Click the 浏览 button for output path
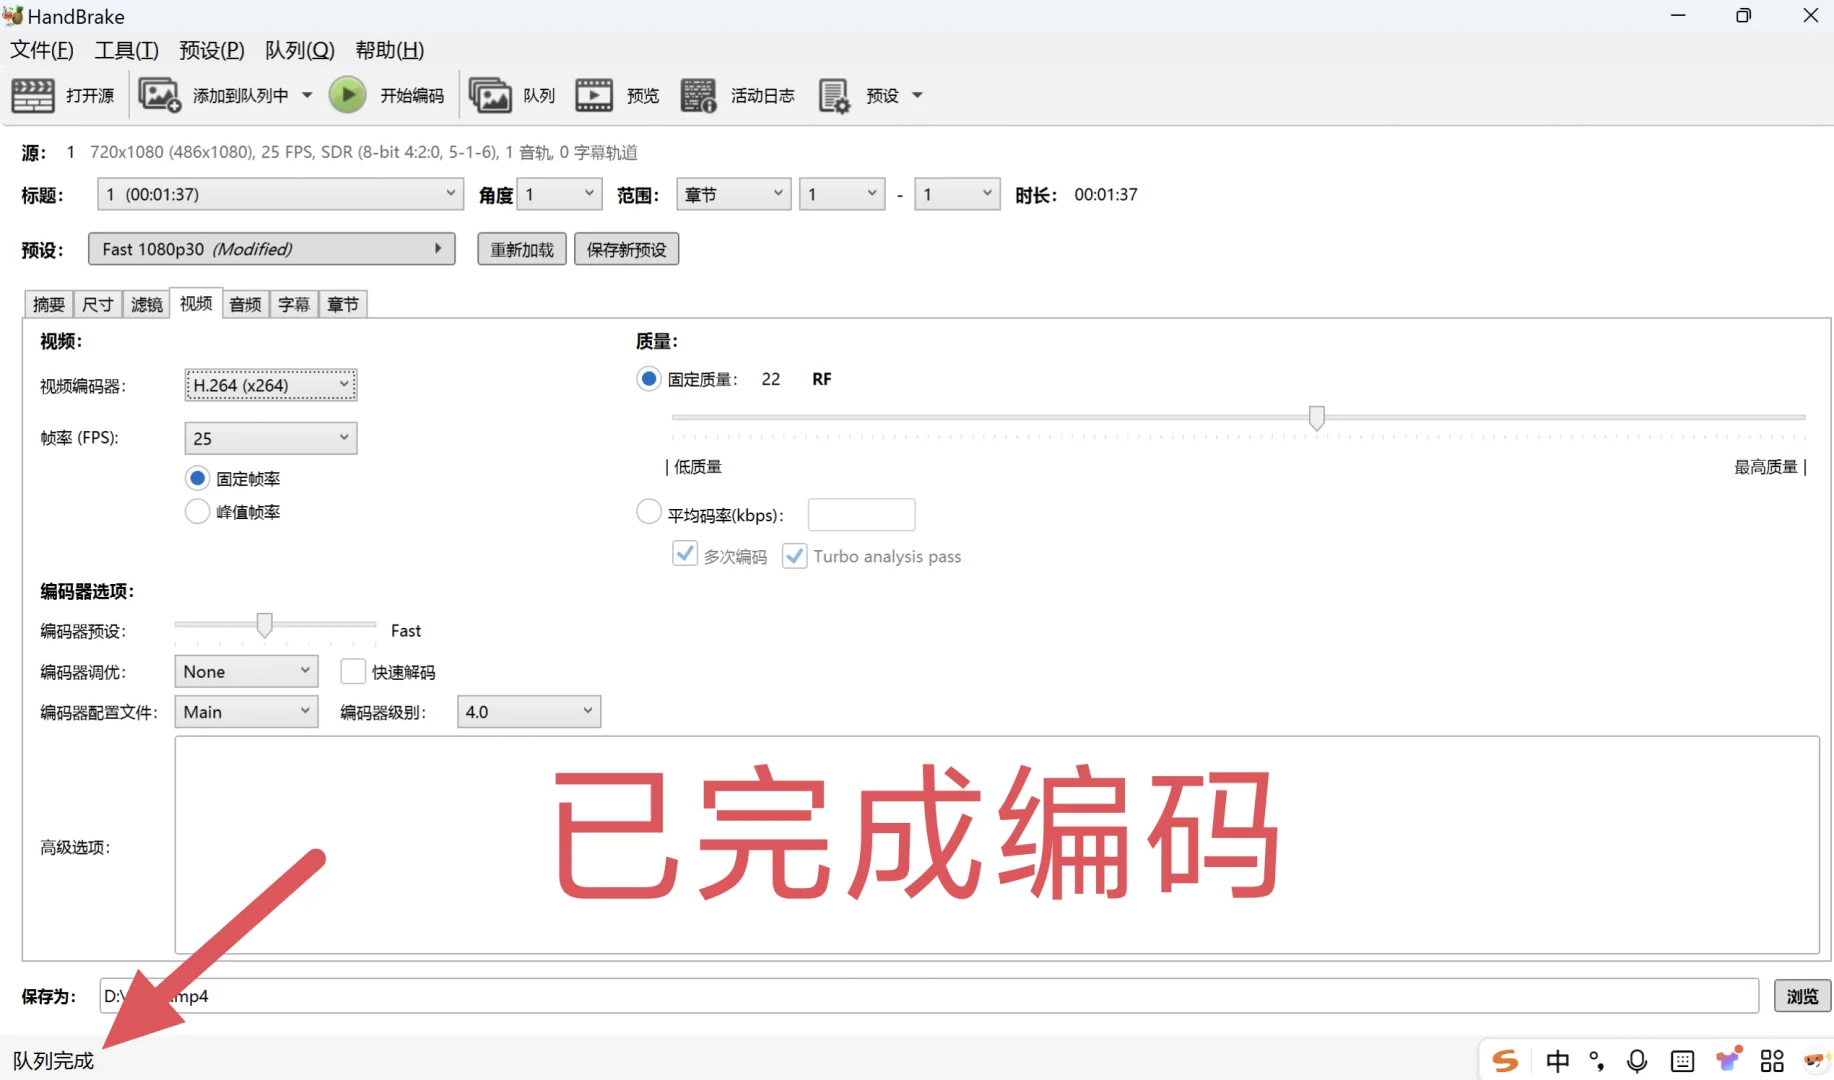The height and width of the screenshot is (1080, 1834). (1801, 996)
